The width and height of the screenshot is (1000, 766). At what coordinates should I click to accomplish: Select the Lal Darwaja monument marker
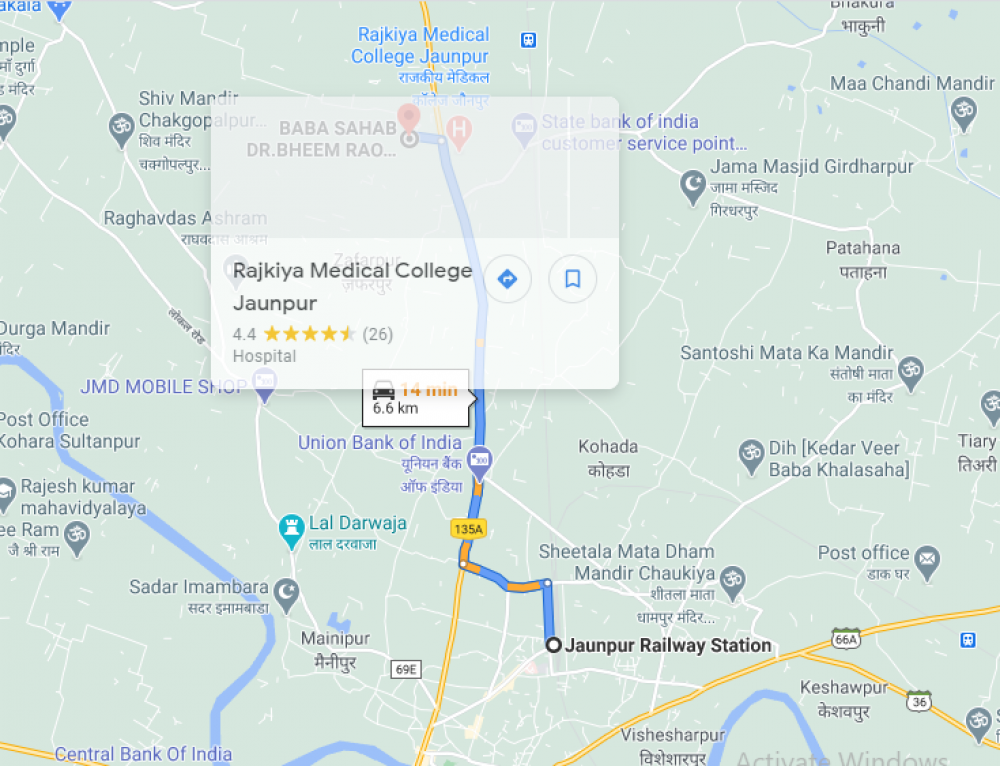pyautogui.click(x=291, y=531)
